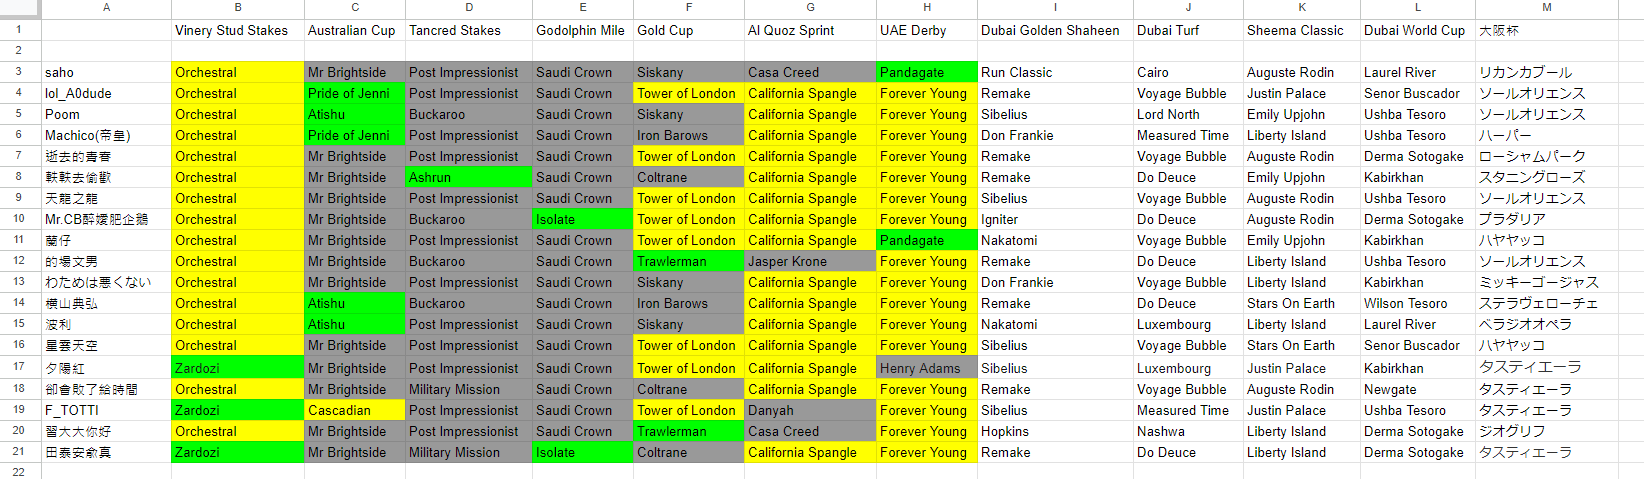Select the green Ashrun cell
The image size is (1644, 479).
tap(468, 177)
